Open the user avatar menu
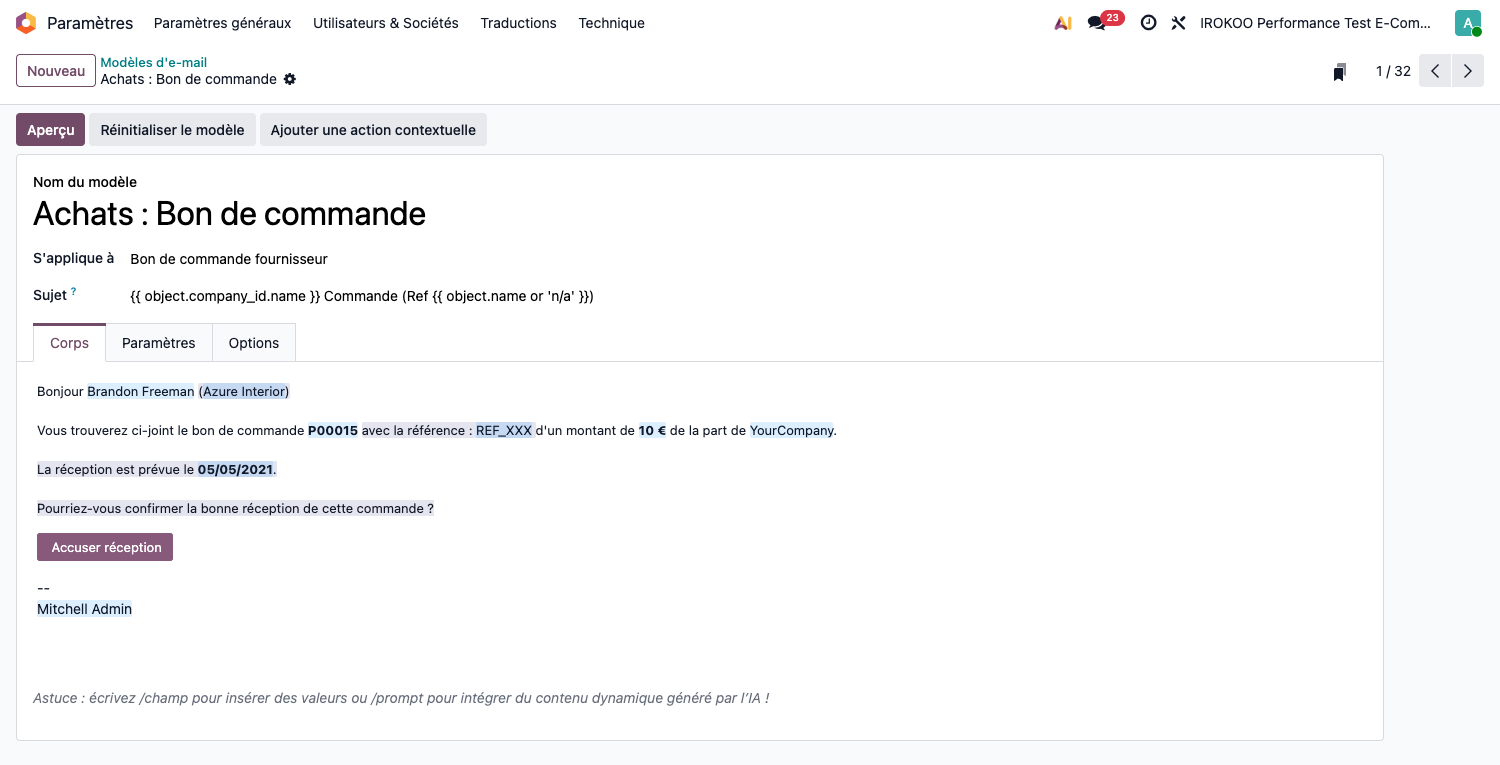The image size is (1500, 765). pyautogui.click(x=1468, y=23)
